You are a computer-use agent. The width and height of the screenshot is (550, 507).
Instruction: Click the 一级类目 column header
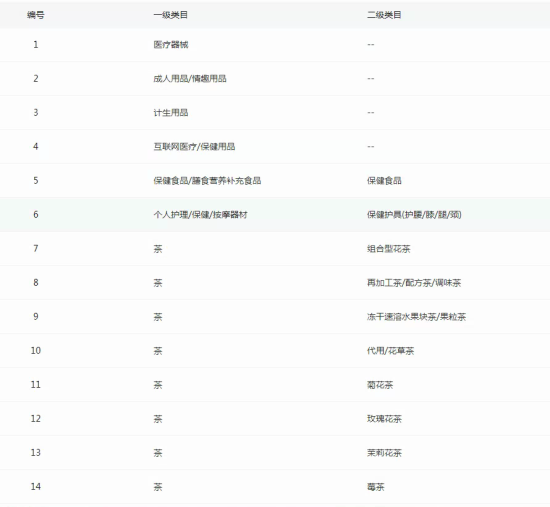(x=170, y=15)
